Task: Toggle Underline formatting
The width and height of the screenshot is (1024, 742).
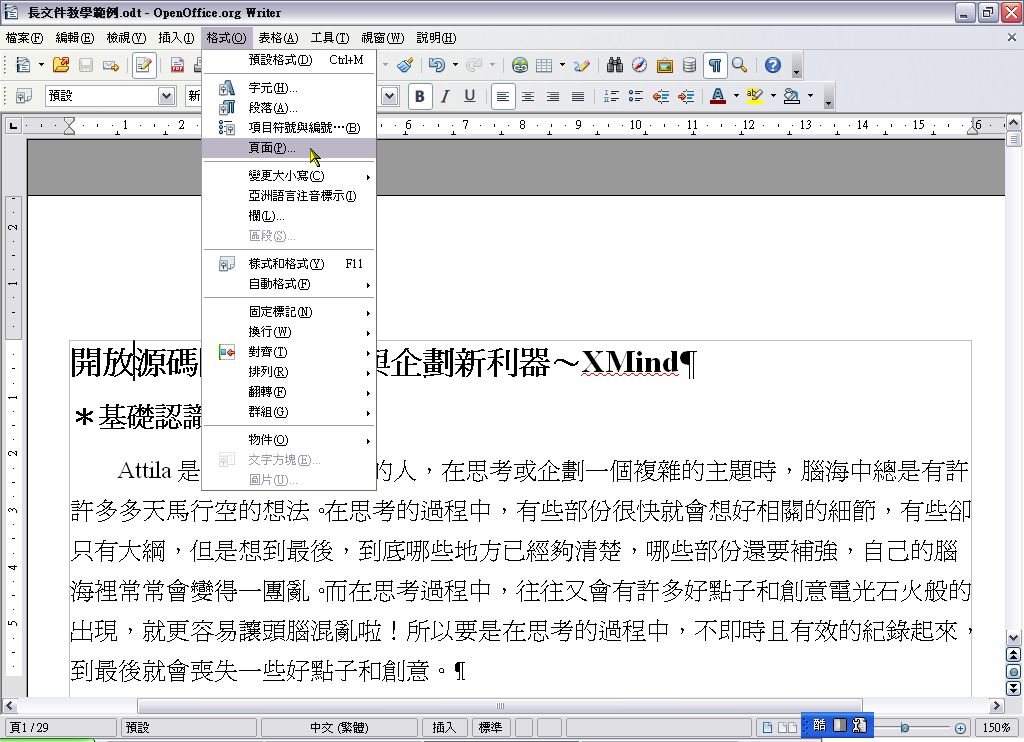Action: 470,96
